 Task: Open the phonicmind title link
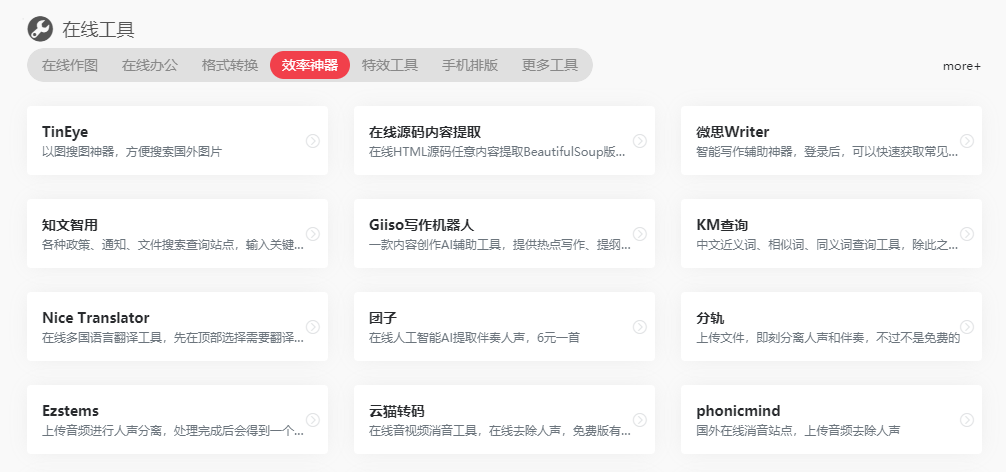click(x=738, y=411)
